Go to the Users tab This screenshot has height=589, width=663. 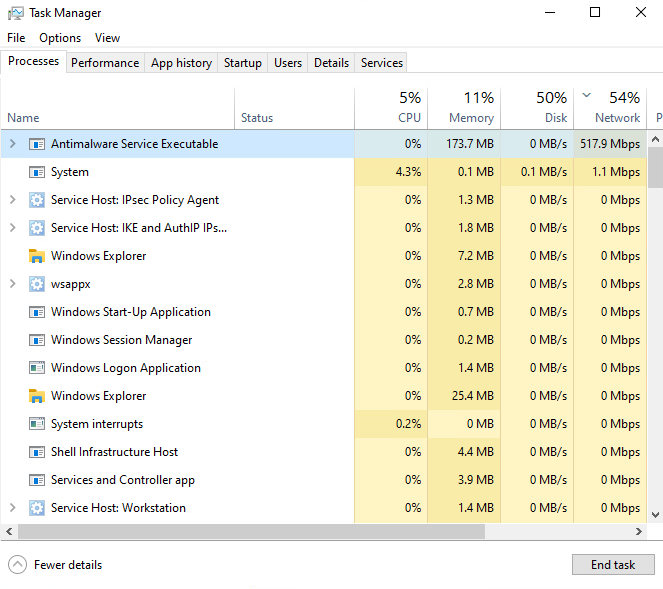click(x=288, y=63)
